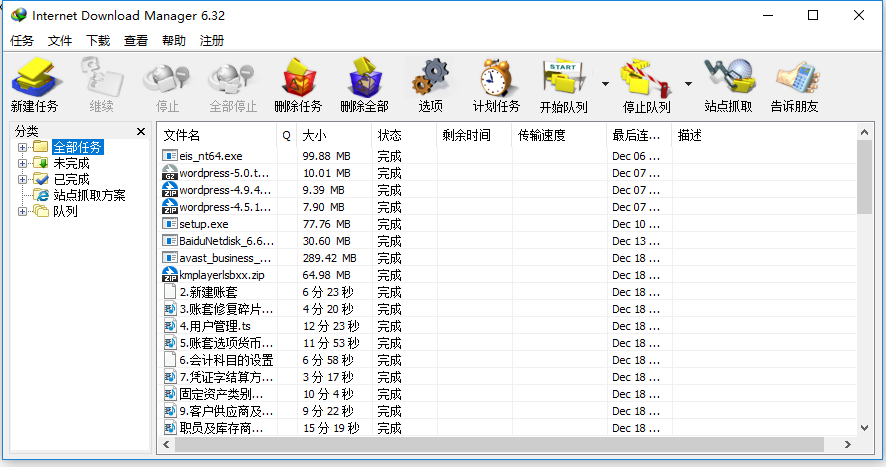Click the 全部停止 toolbar icon
886x467 pixels.
point(232,77)
